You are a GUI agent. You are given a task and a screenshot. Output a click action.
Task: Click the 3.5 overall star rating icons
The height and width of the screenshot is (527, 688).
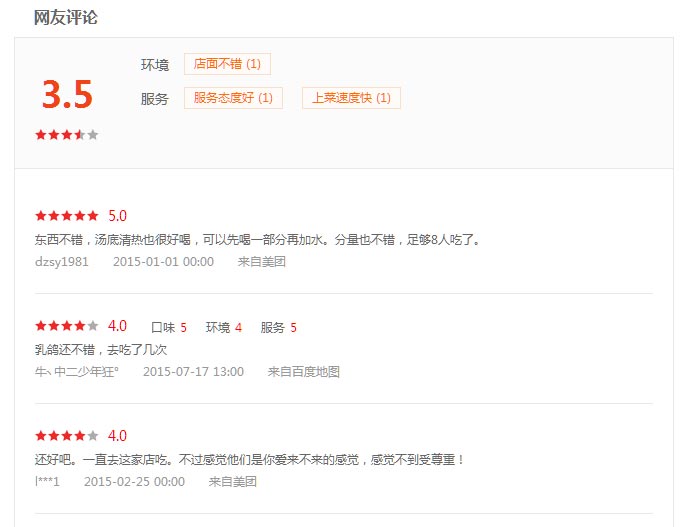[x=67, y=134]
